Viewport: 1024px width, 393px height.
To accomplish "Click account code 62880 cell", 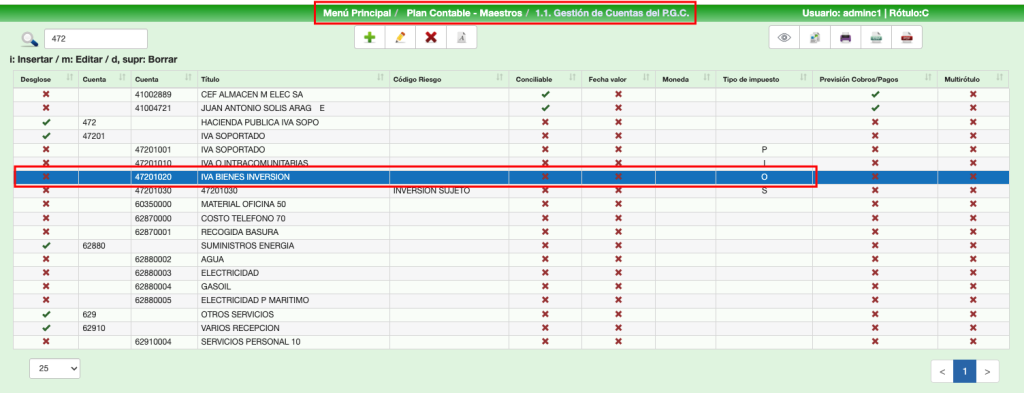I will (x=104, y=245).
